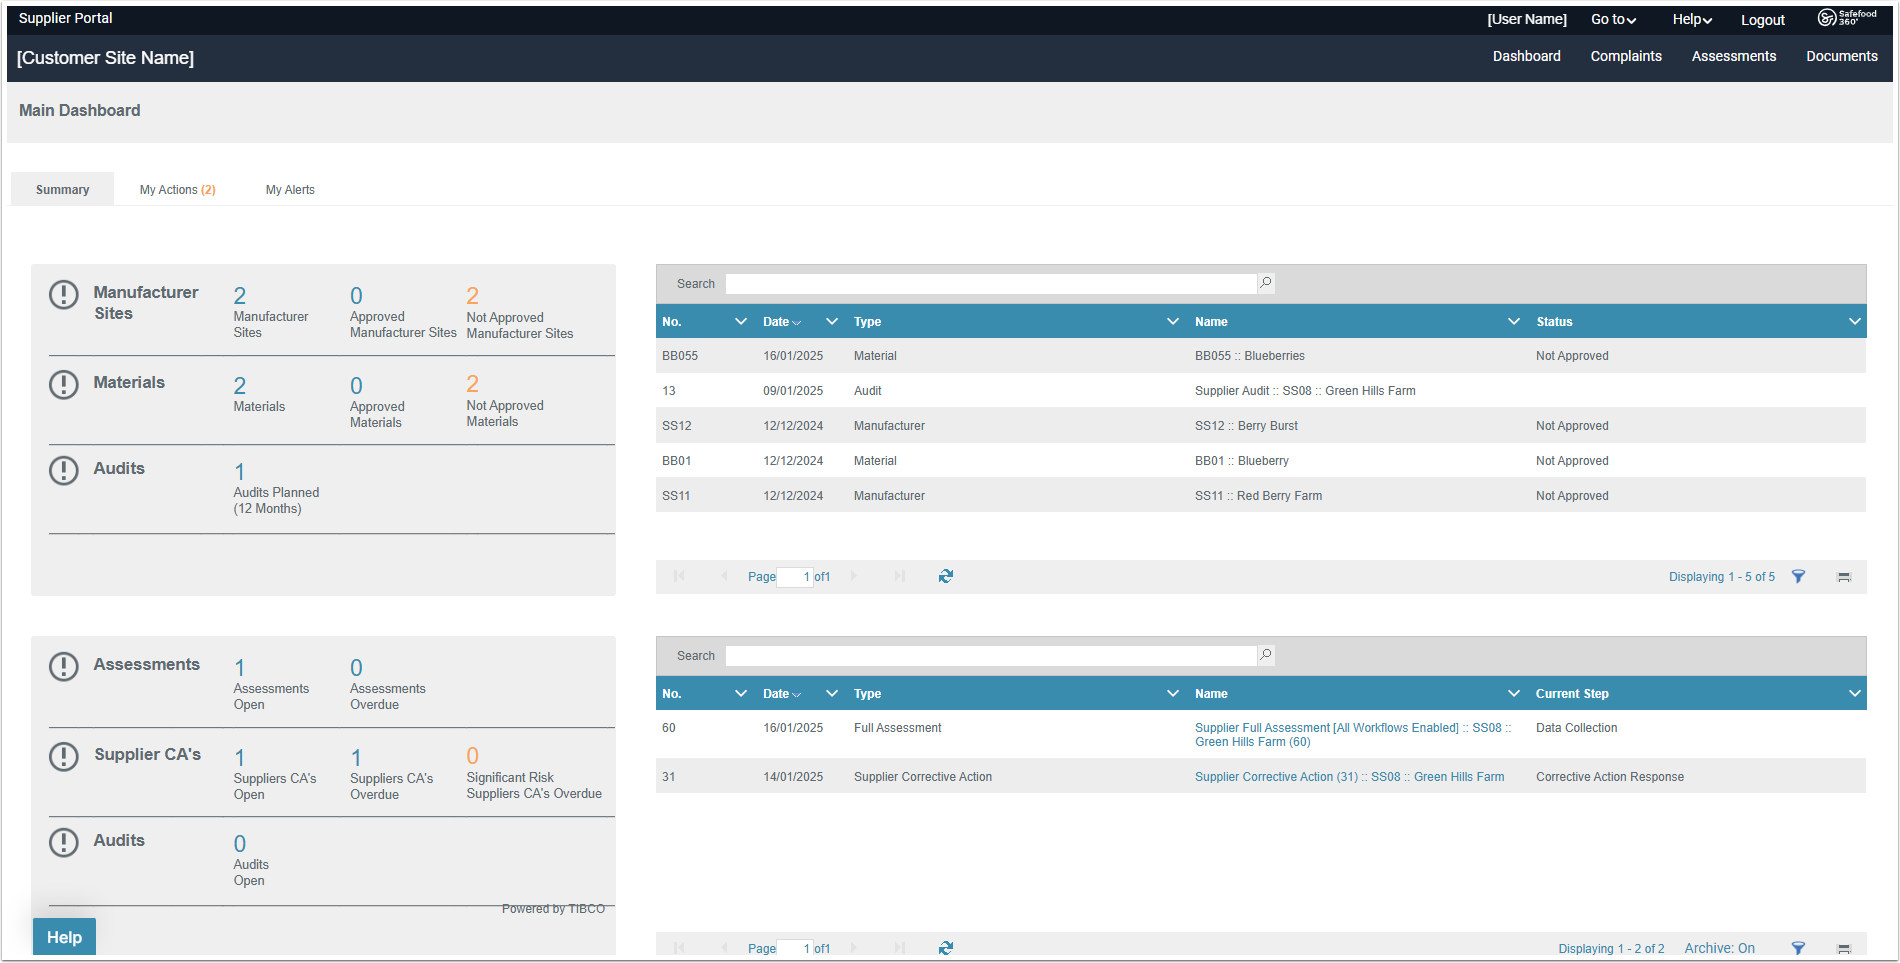1900x963 pixels.
Task: Click the search magnifier icon in lower grid
Action: point(1266,655)
